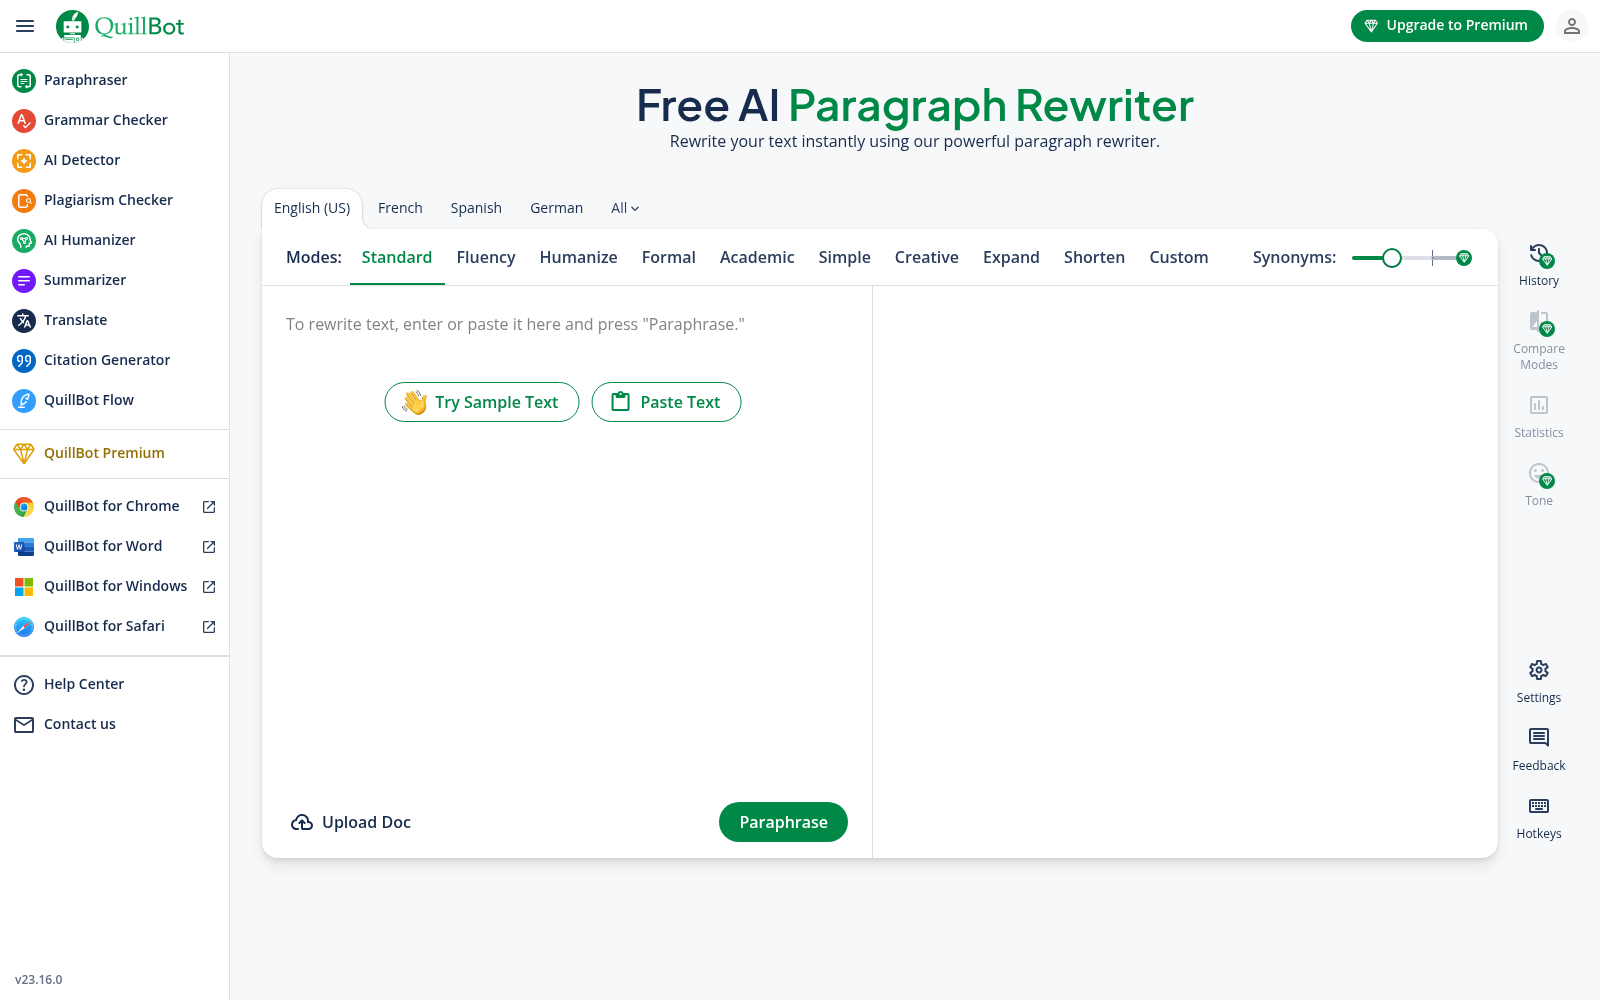Viewport: 1600px width, 1000px height.
Task: Show the Hotkeys keyboard icon
Action: (1538, 806)
